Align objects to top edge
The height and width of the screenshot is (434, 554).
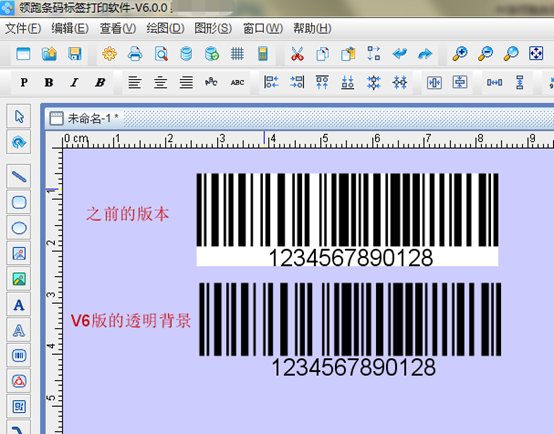[322, 82]
